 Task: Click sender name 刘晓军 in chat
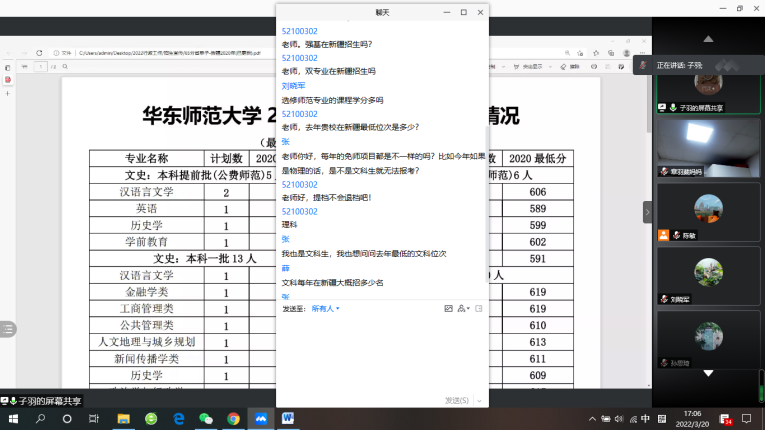tap(293, 85)
